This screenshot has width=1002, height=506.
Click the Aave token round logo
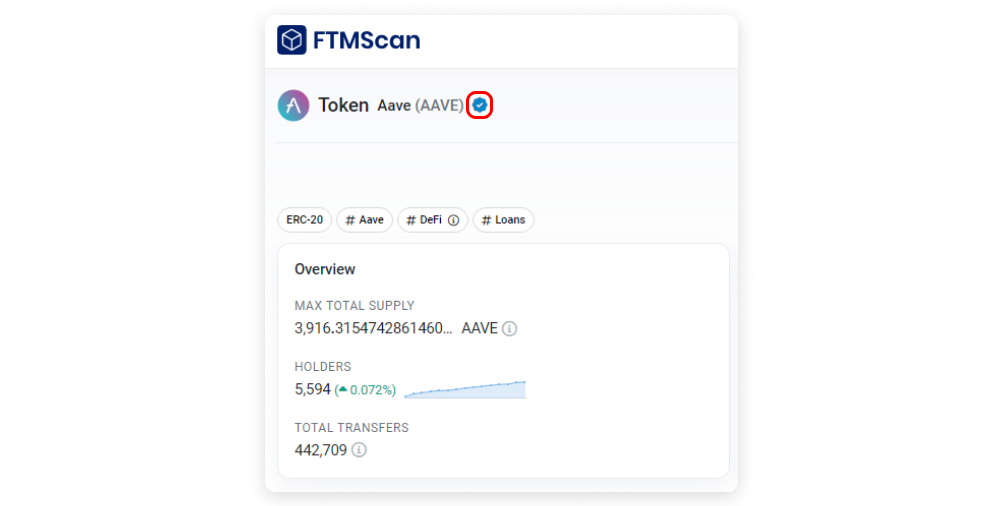click(293, 105)
